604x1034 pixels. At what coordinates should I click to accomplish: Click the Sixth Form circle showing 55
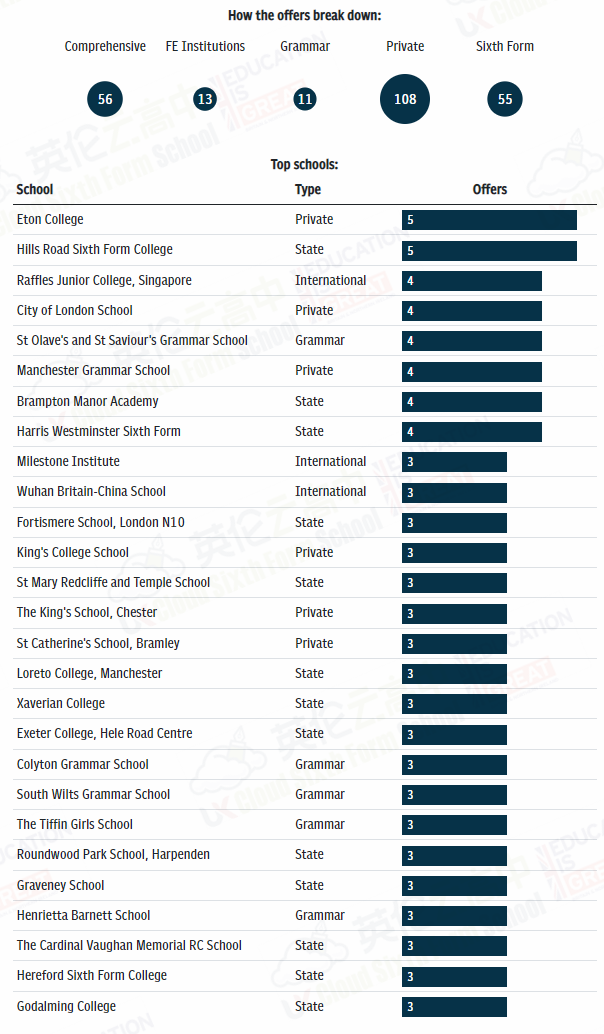(x=505, y=99)
